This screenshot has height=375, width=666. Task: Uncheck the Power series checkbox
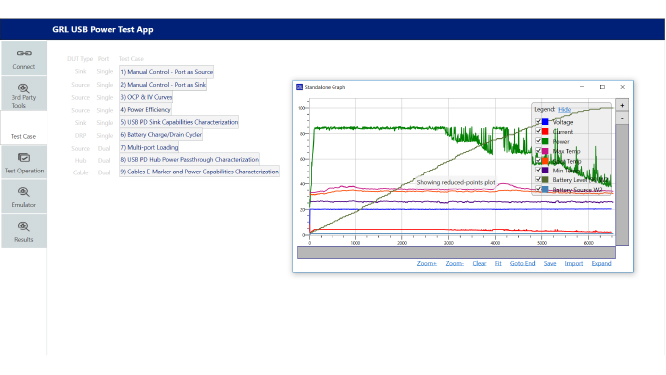(x=538, y=141)
